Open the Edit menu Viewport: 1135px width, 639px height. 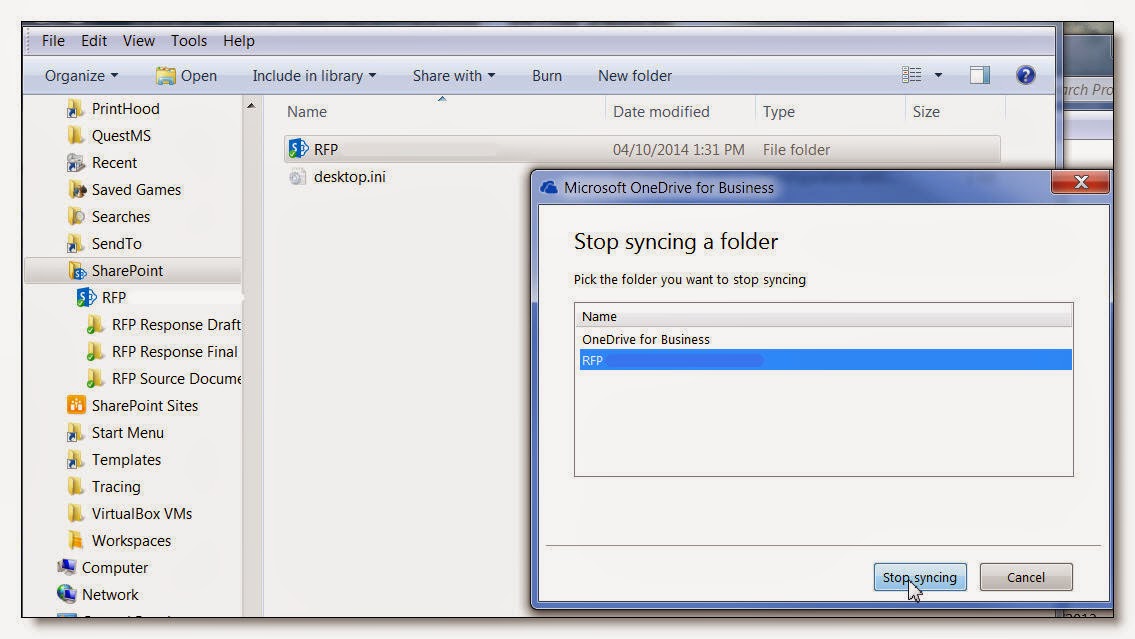tap(93, 41)
